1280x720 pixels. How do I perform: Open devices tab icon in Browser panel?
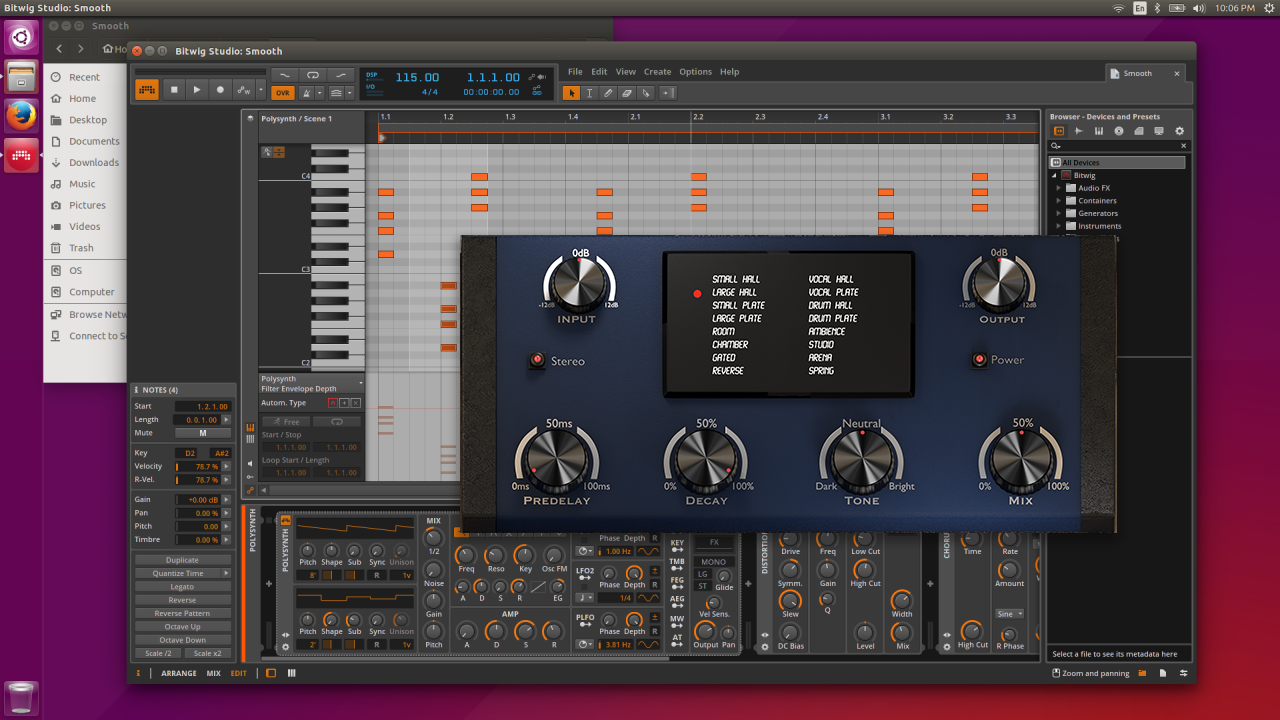point(1060,131)
